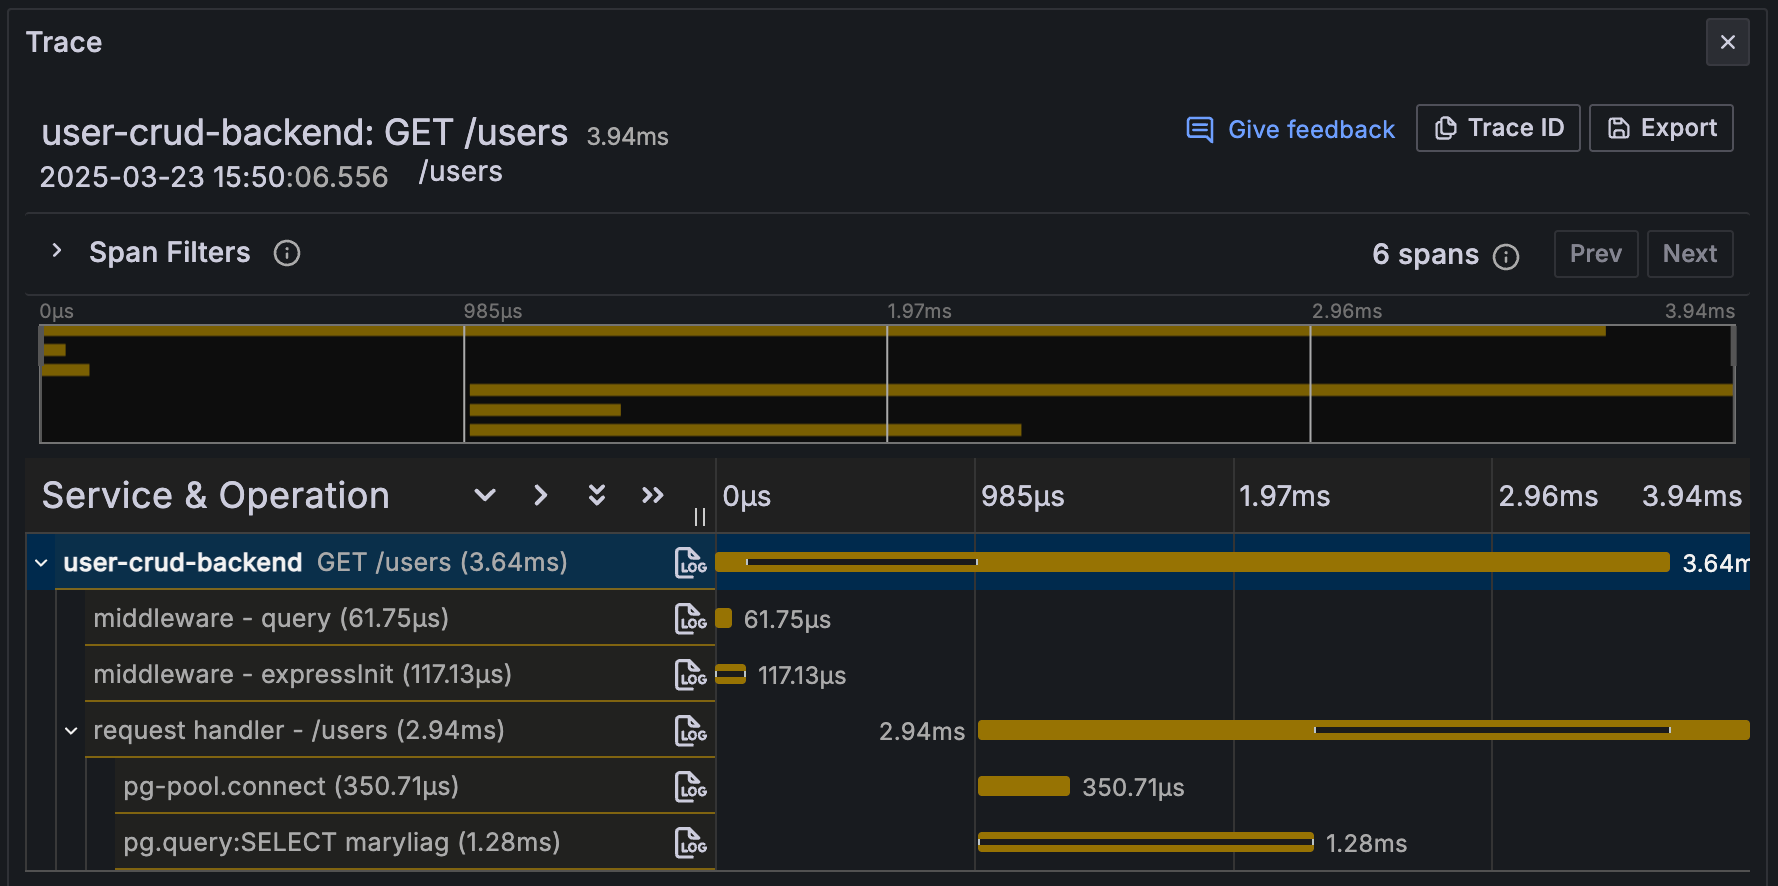Click the collapse one level right chevron
This screenshot has height=886, width=1778.
pyautogui.click(x=541, y=495)
